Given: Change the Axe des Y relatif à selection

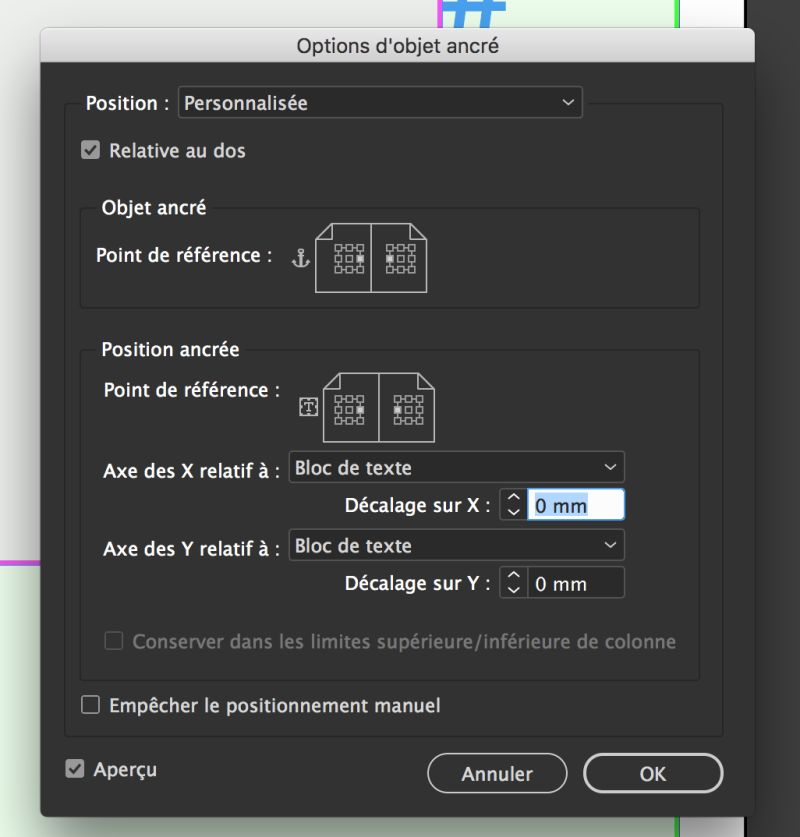Looking at the screenshot, I should [455, 545].
